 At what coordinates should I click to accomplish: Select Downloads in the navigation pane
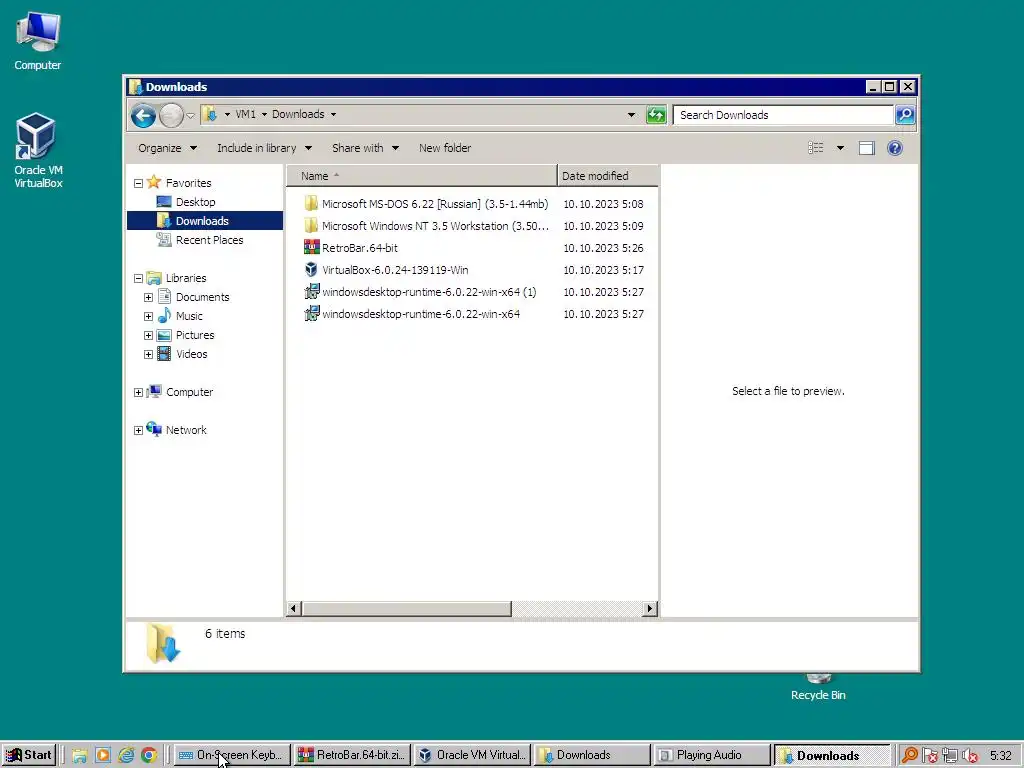[x=202, y=221]
